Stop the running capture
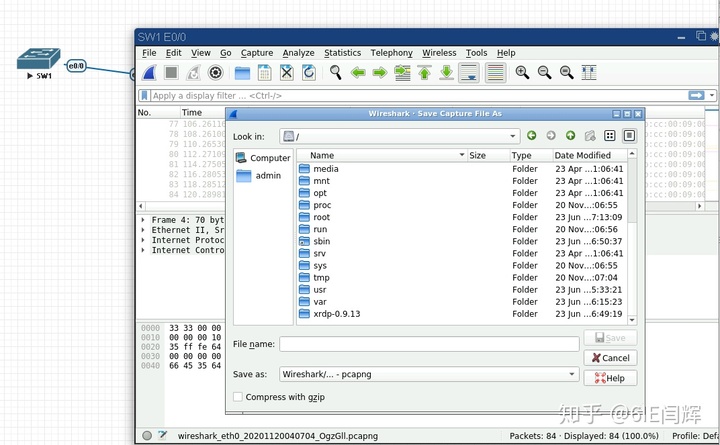 click(x=171, y=73)
